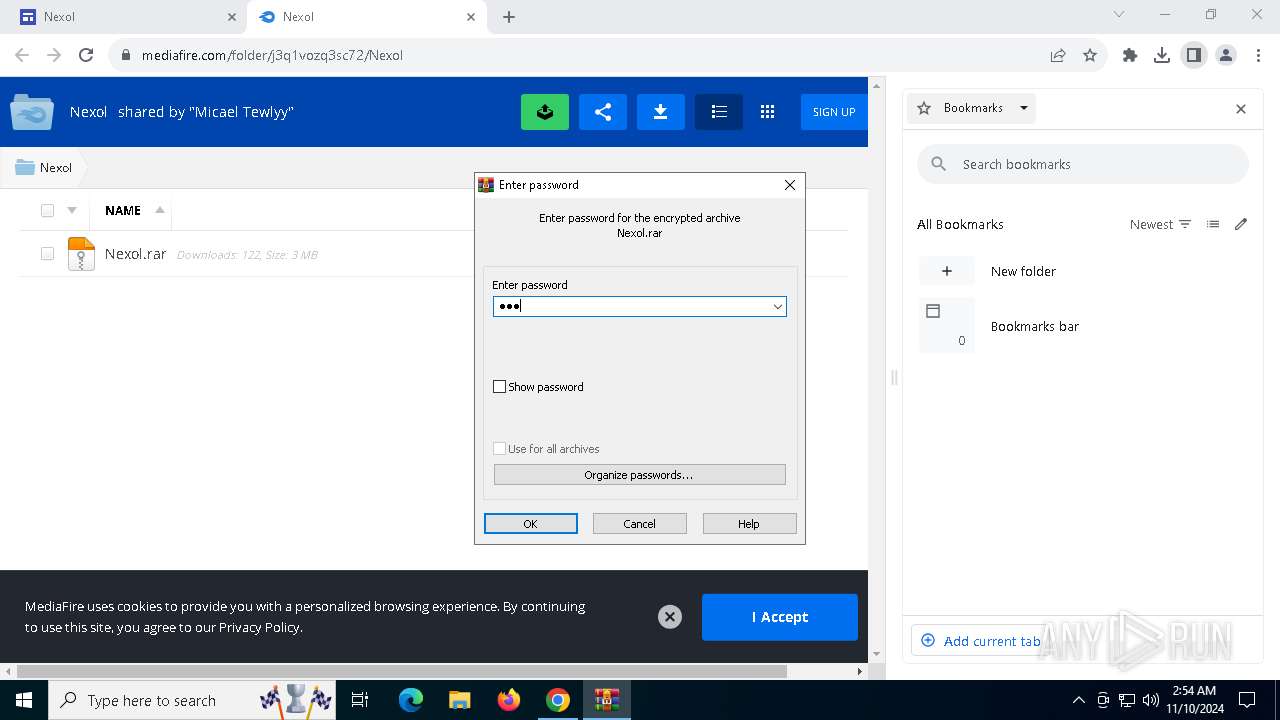Click Organize passwords button
Image resolution: width=1280 pixels, height=720 pixels.
tap(639, 475)
